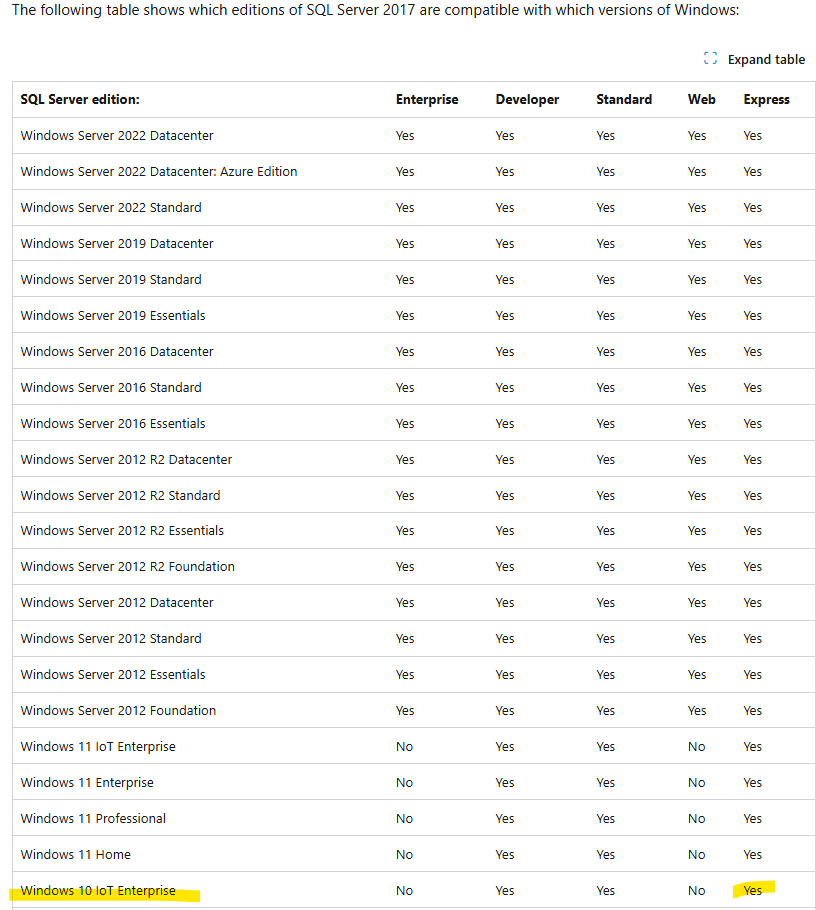Click Windows Server 2016 Standard row label
Image resolution: width=816 pixels, height=910 pixels.
[x=111, y=388]
